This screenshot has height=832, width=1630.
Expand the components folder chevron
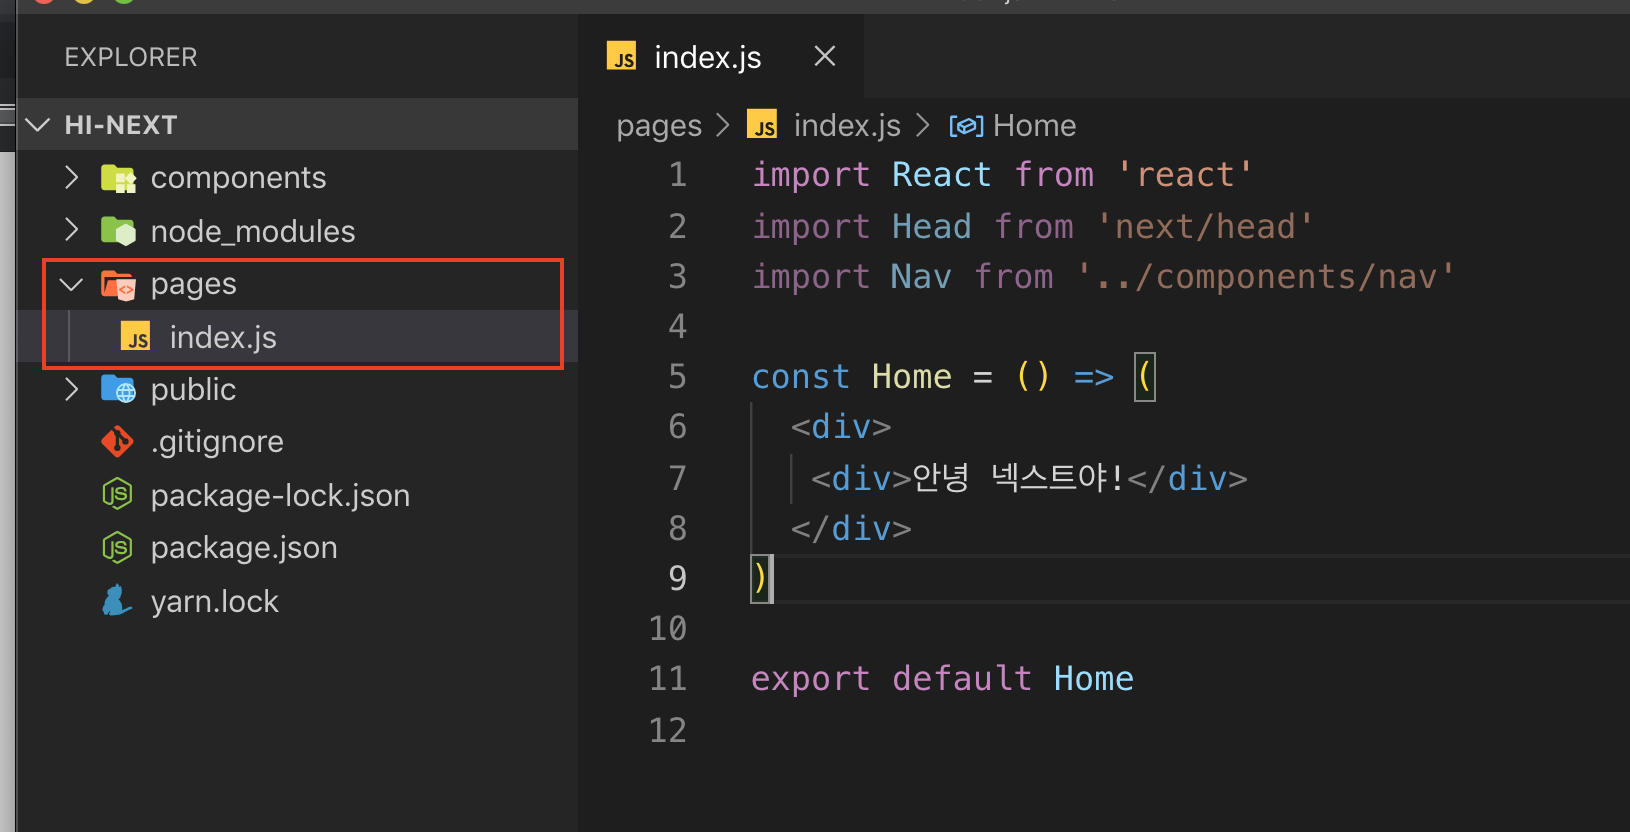(x=71, y=177)
